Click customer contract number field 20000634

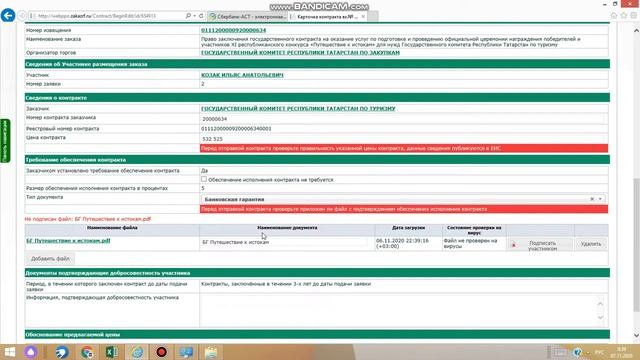click(x=403, y=119)
